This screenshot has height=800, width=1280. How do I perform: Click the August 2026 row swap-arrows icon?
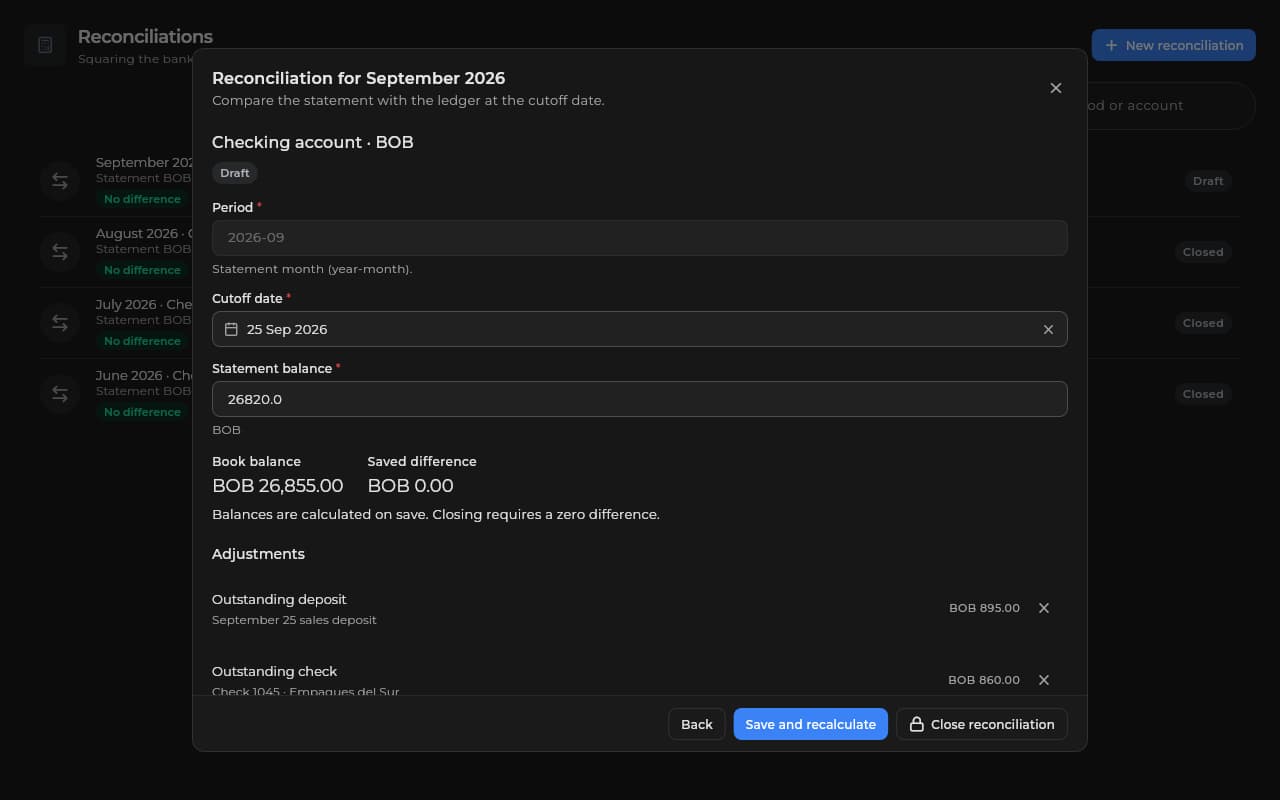point(60,252)
